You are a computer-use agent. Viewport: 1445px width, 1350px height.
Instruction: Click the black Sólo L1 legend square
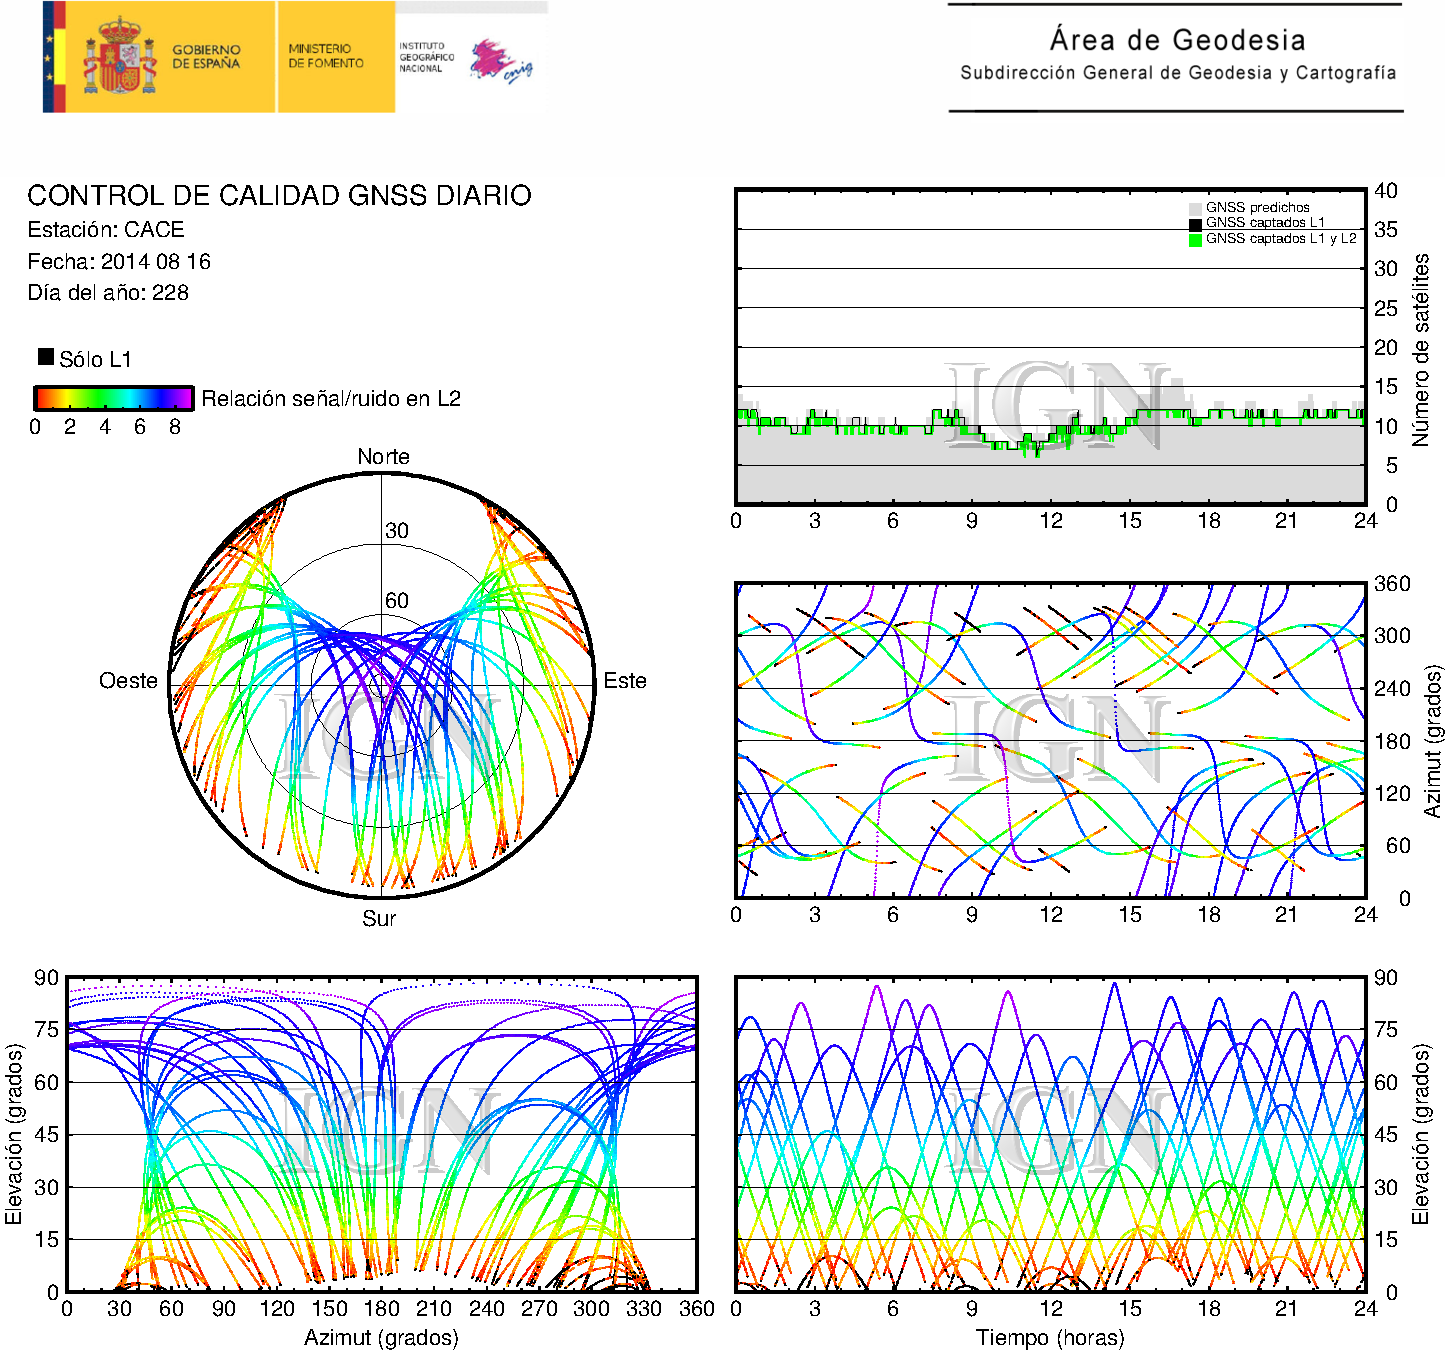46,357
